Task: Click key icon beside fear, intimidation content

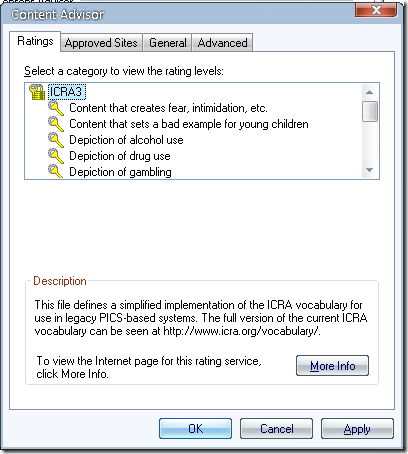Action: 56,108
